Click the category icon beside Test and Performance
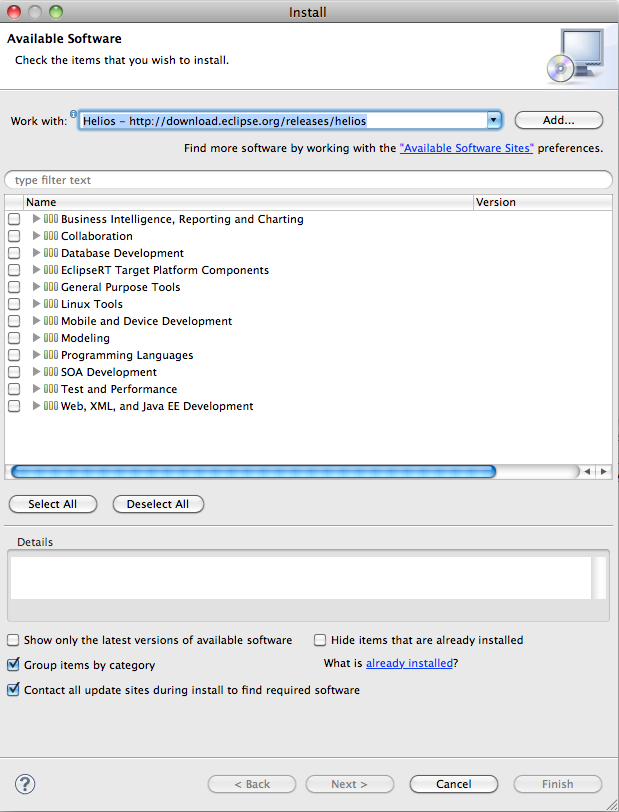Image resolution: width=619 pixels, height=812 pixels. point(51,389)
